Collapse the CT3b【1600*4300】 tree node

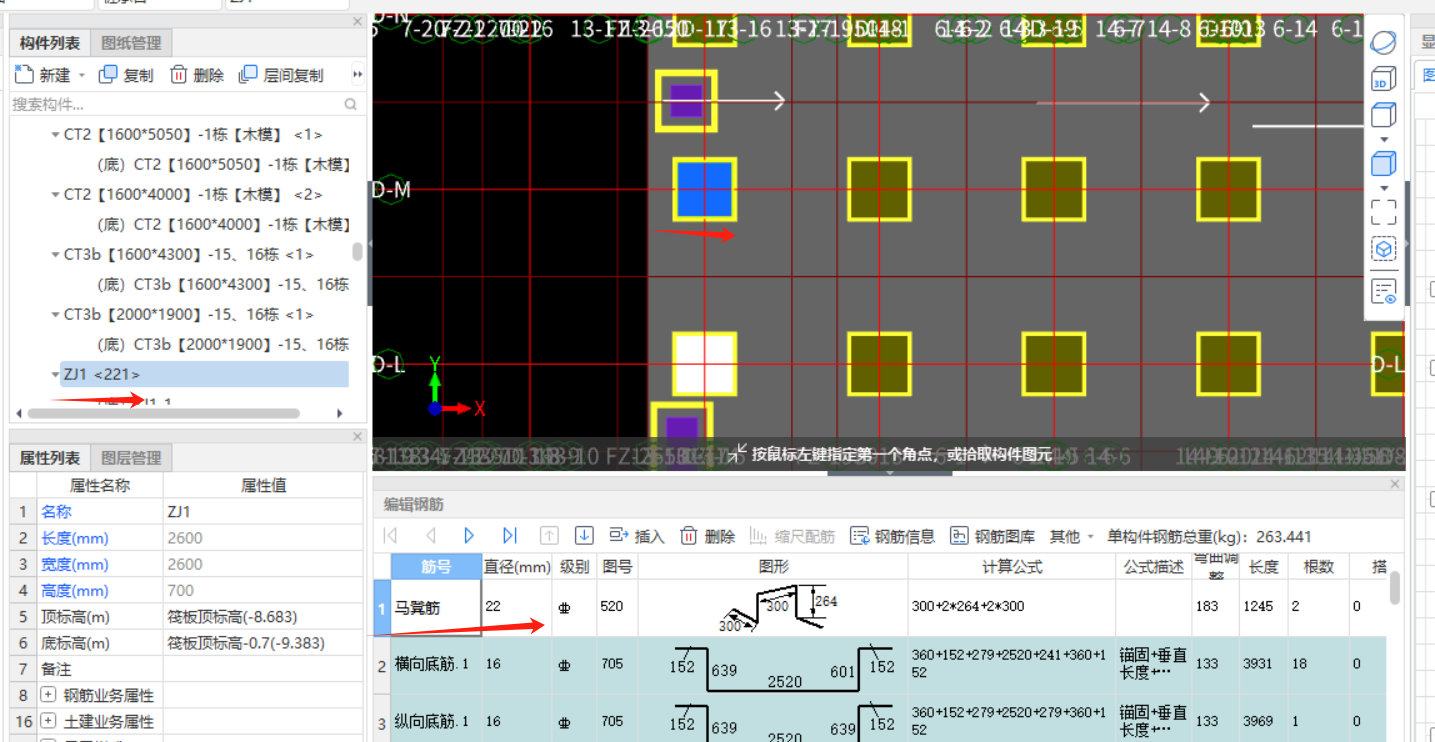pyautogui.click(x=55, y=254)
